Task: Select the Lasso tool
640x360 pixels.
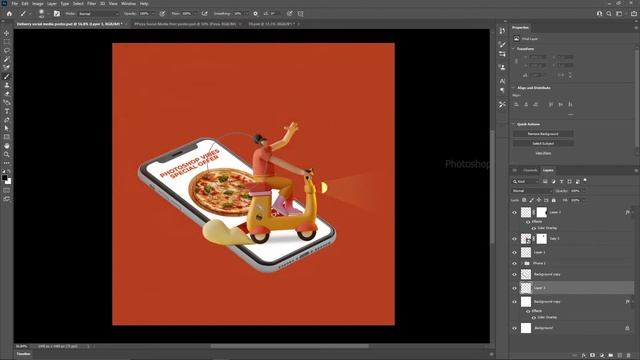Action: pos(7,50)
